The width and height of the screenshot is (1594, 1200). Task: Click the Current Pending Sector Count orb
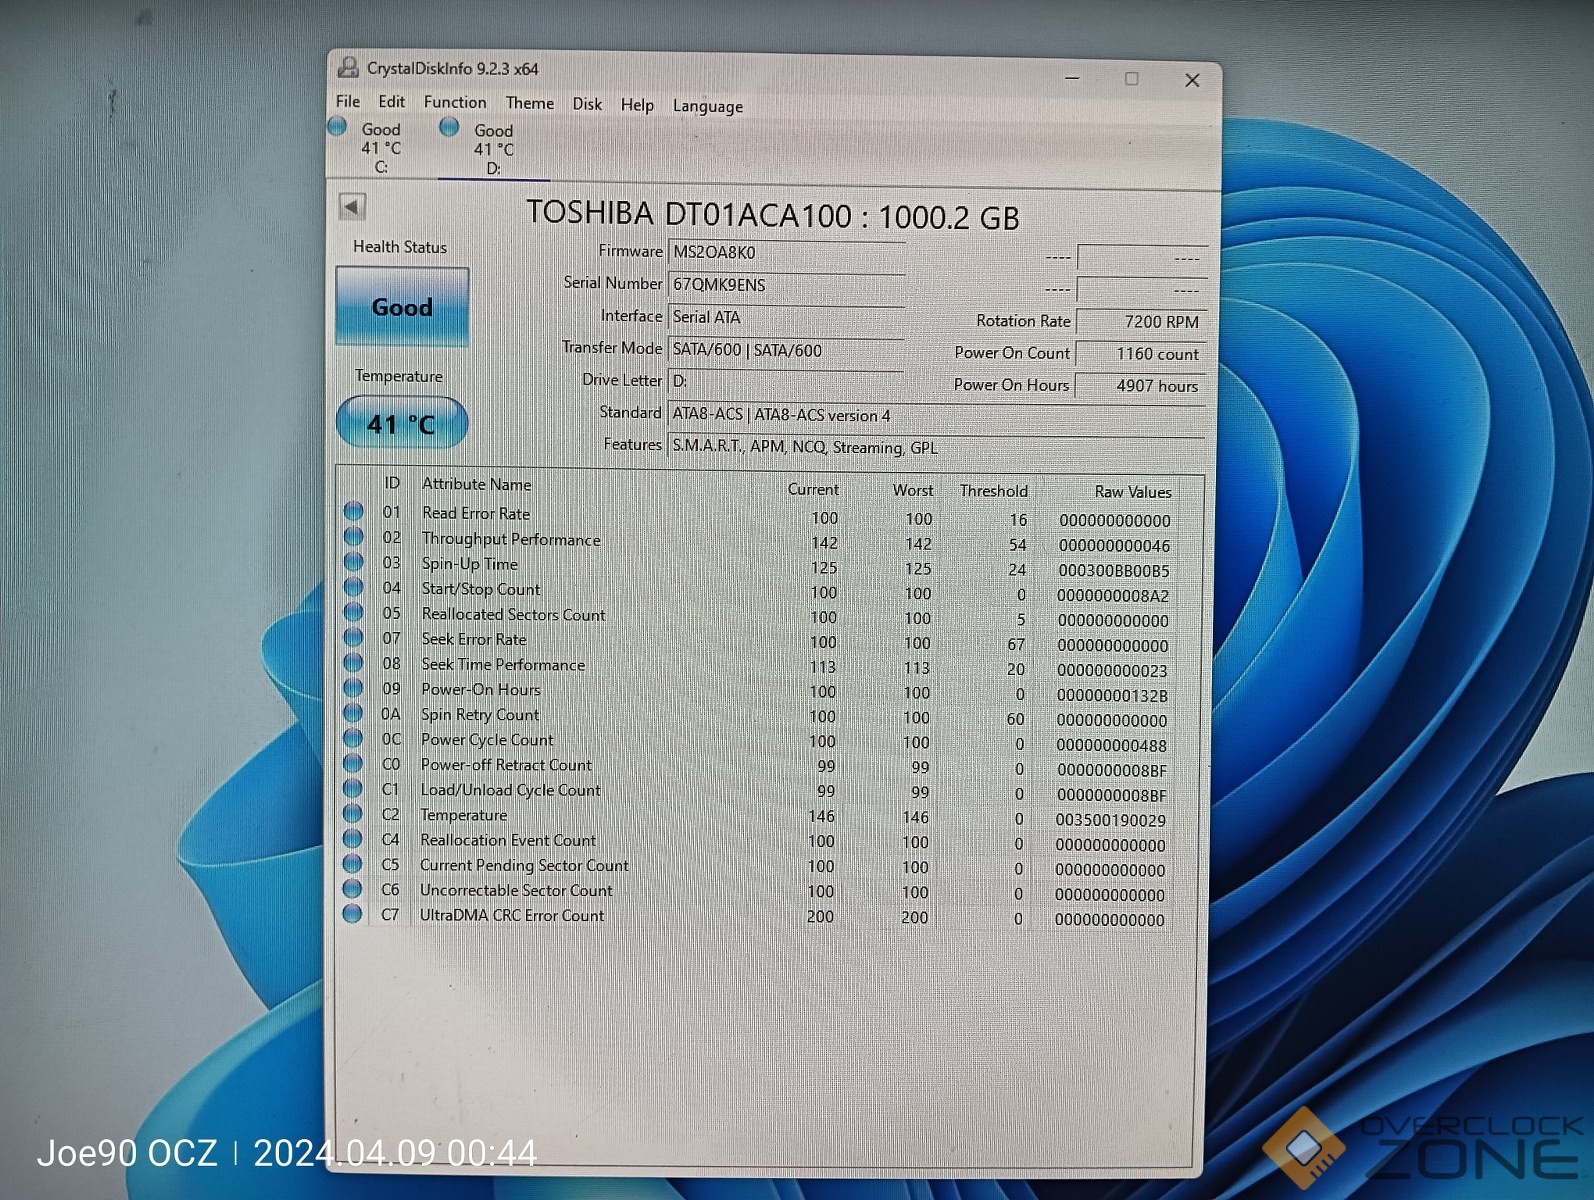click(353, 863)
